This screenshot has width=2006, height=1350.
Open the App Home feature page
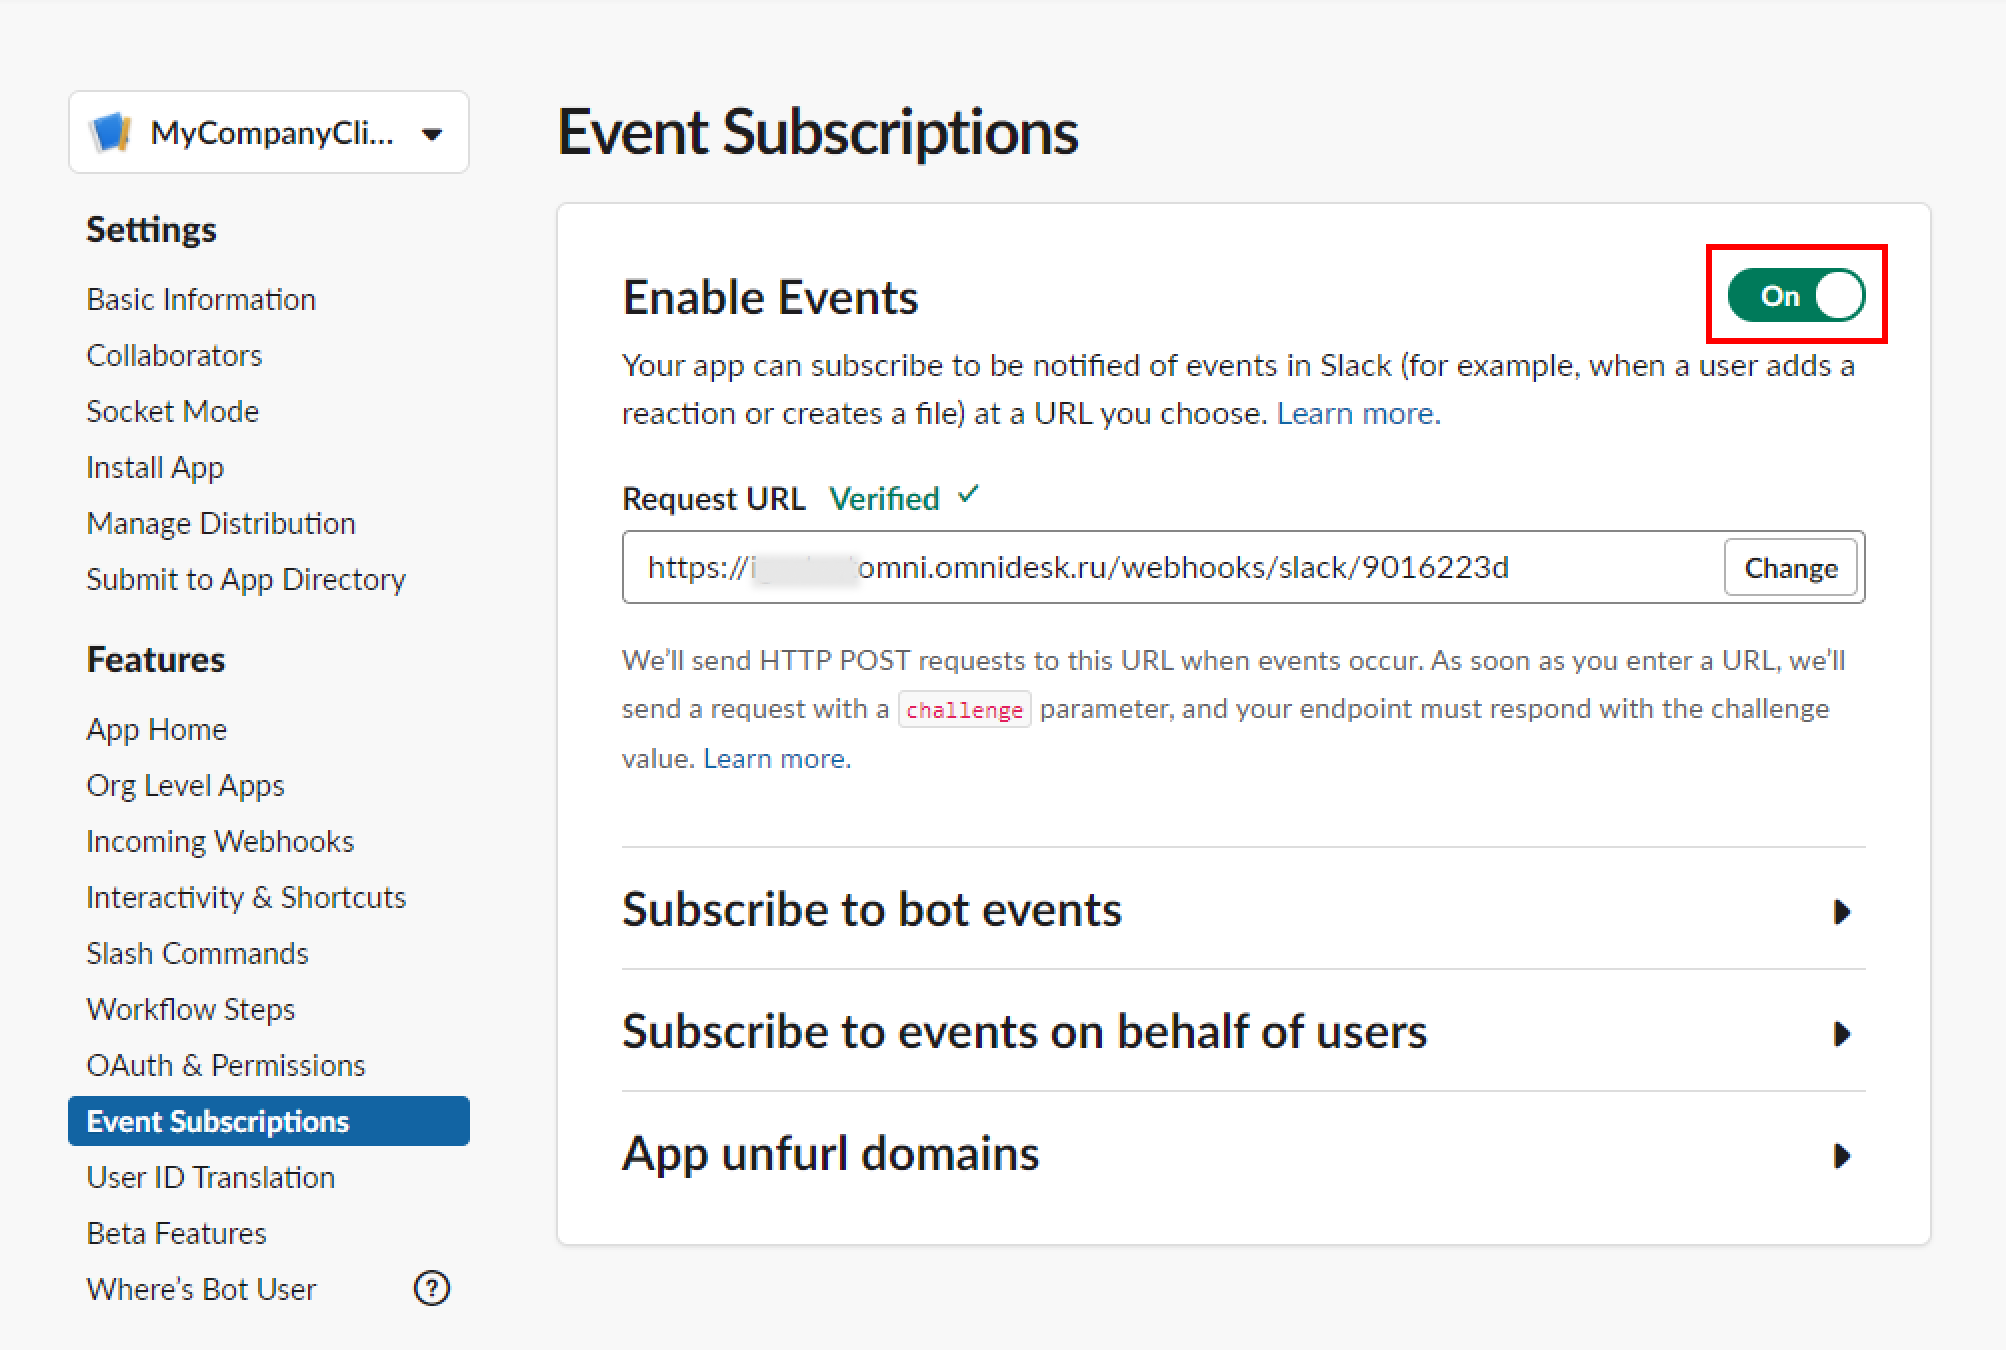click(157, 729)
